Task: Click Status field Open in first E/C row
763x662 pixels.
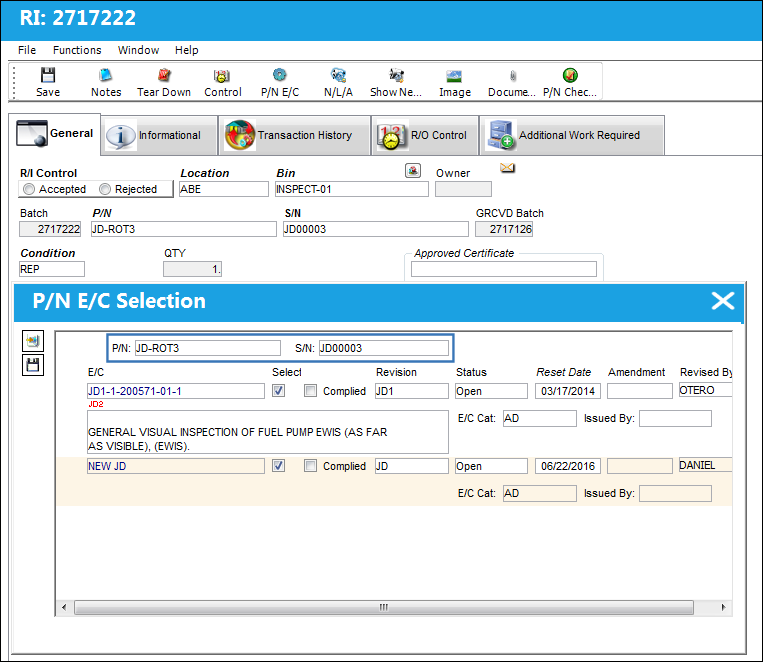Action: [491, 391]
